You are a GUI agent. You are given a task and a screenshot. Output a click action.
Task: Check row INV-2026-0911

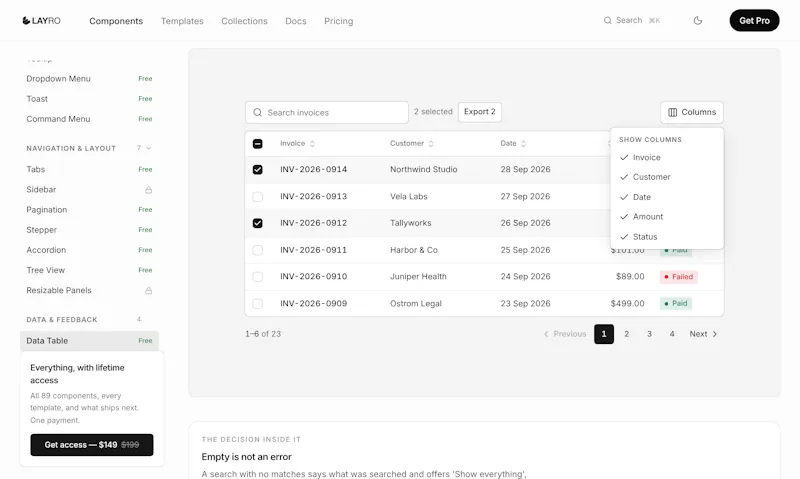[x=258, y=250]
